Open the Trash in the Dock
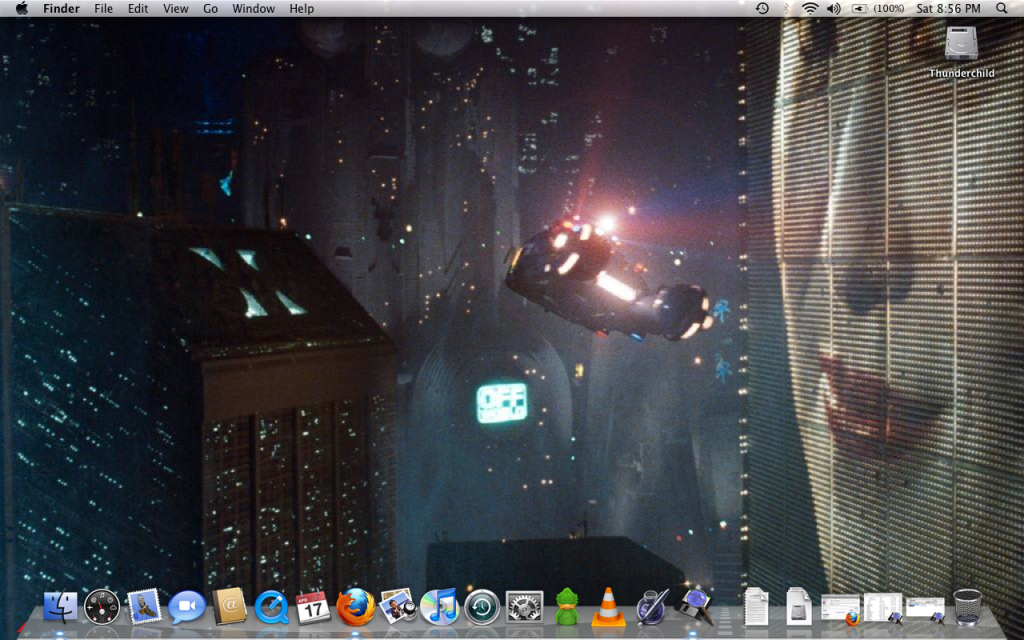 [x=967, y=607]
